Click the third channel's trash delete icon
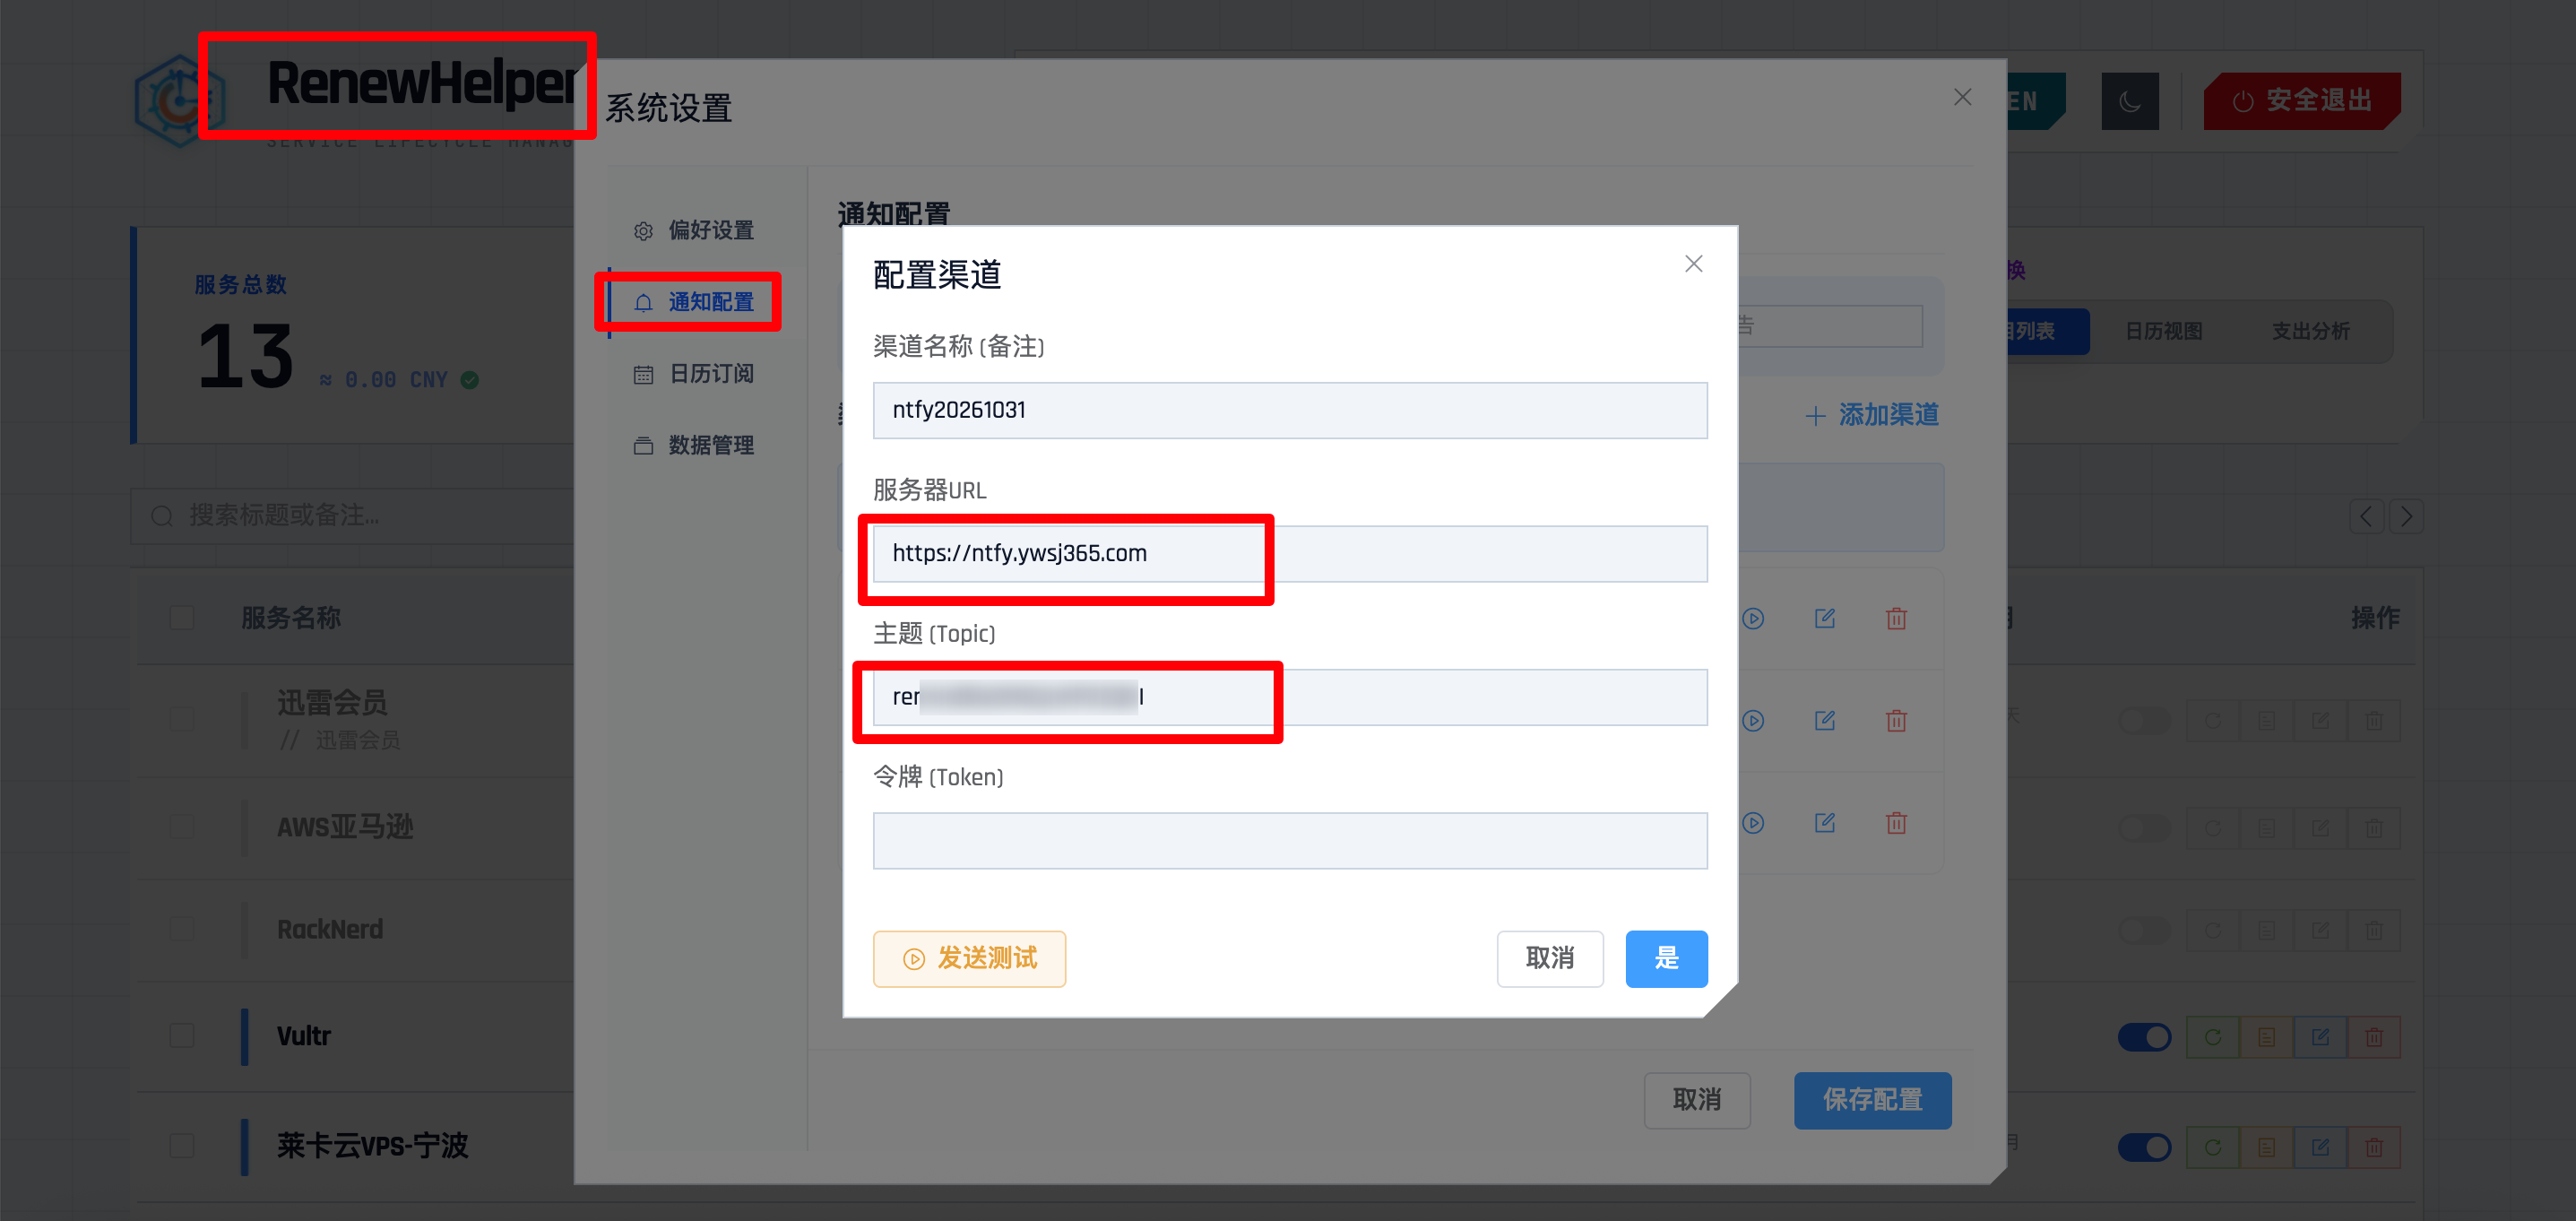 tap(1896, 823)
